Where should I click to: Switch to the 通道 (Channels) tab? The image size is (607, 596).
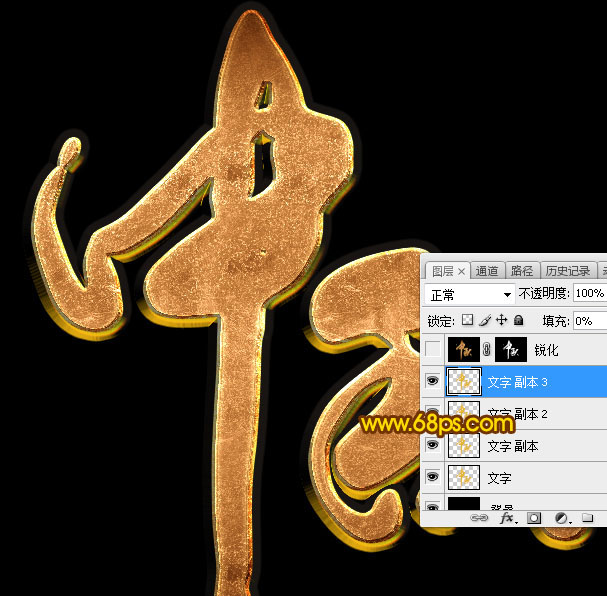pyautogui.click(x=487, y=271)
